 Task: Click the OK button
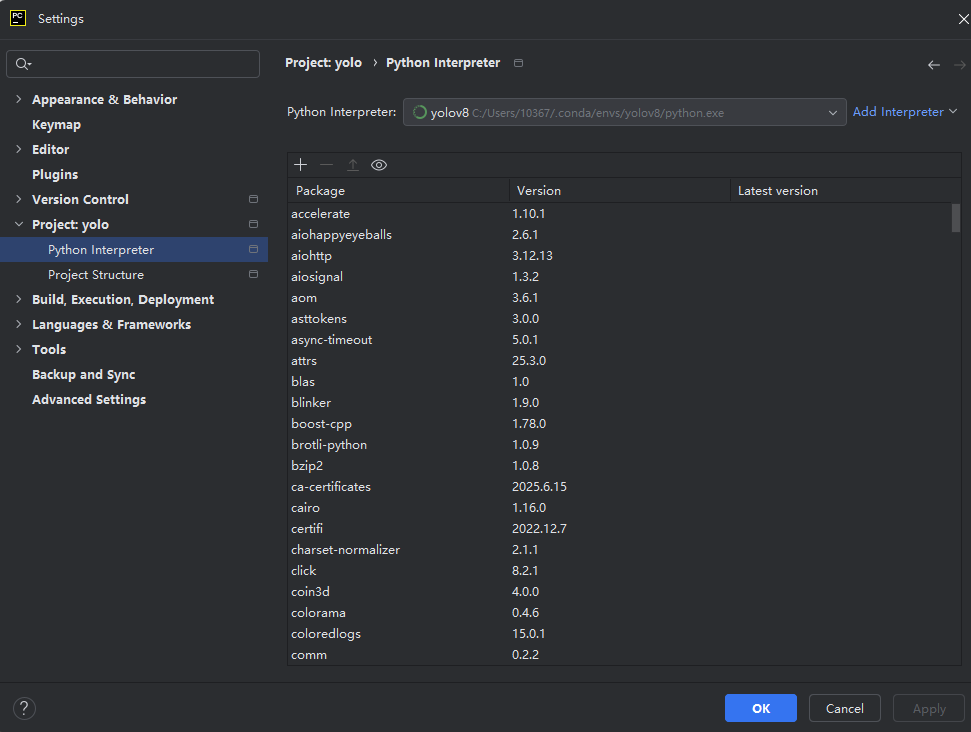pos(760,708)
